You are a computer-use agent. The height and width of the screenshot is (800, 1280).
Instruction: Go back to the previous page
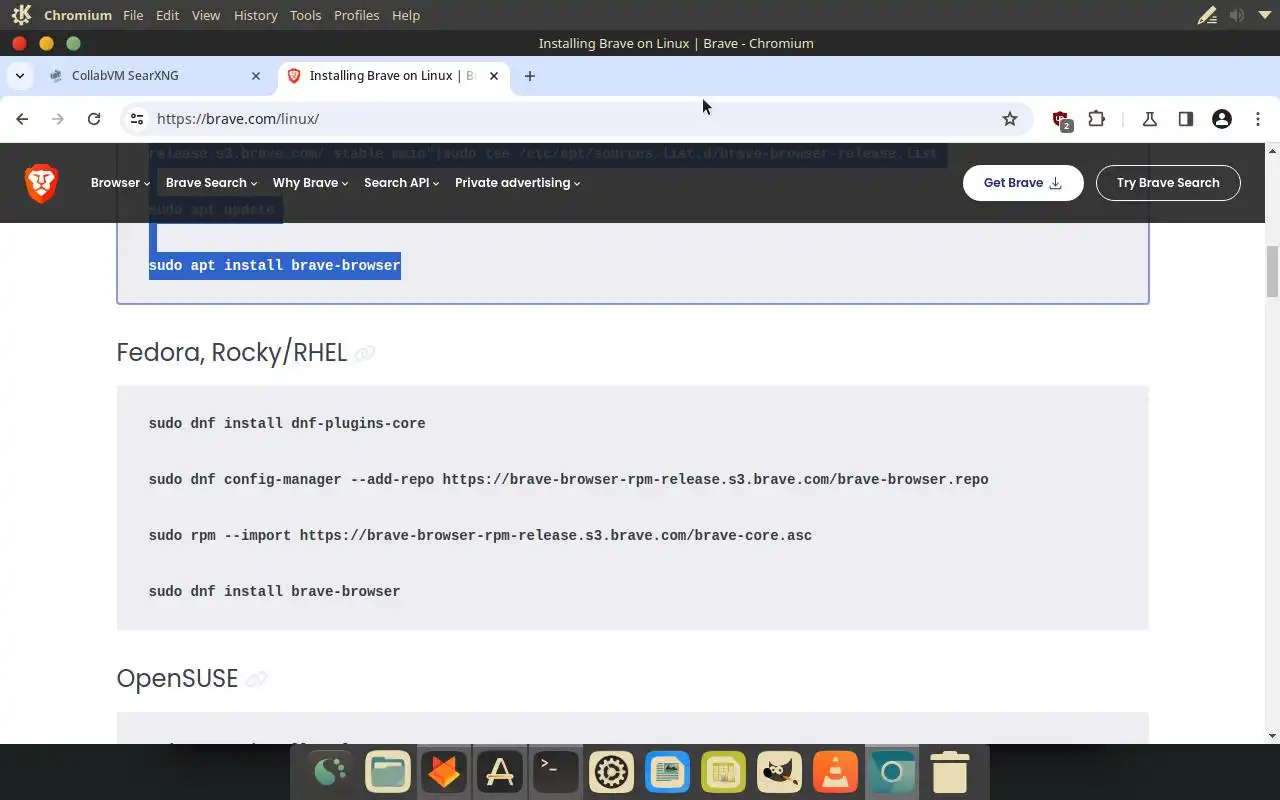click(x=22, y=119)
